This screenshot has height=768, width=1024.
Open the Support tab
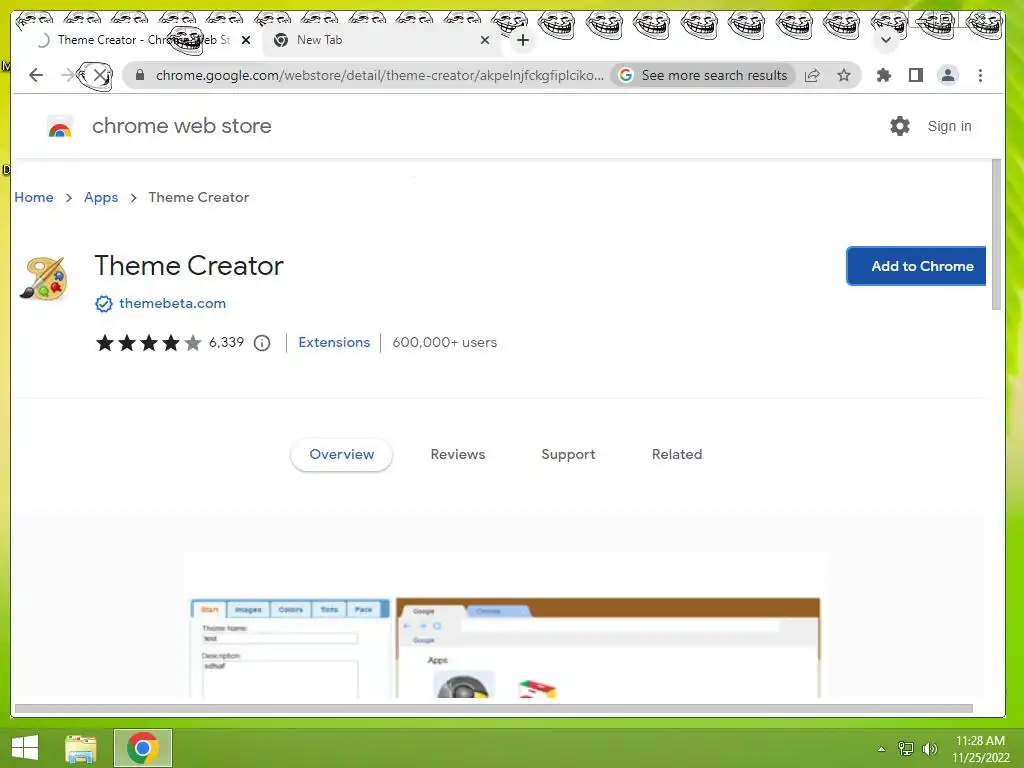point(568,455)
